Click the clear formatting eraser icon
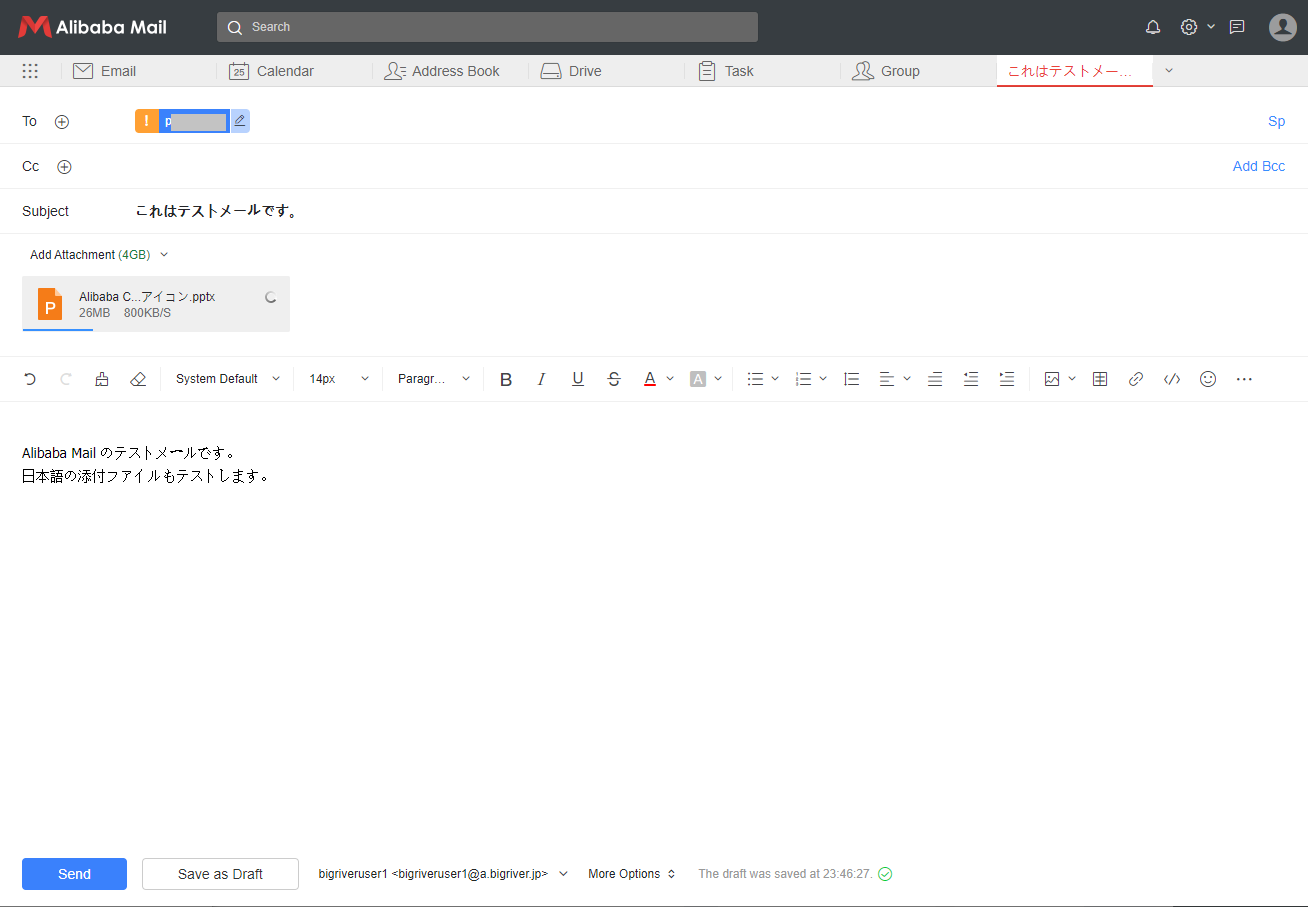Image resolution: width=1308 pixels, height=907 pixels. tap(138, 379)
